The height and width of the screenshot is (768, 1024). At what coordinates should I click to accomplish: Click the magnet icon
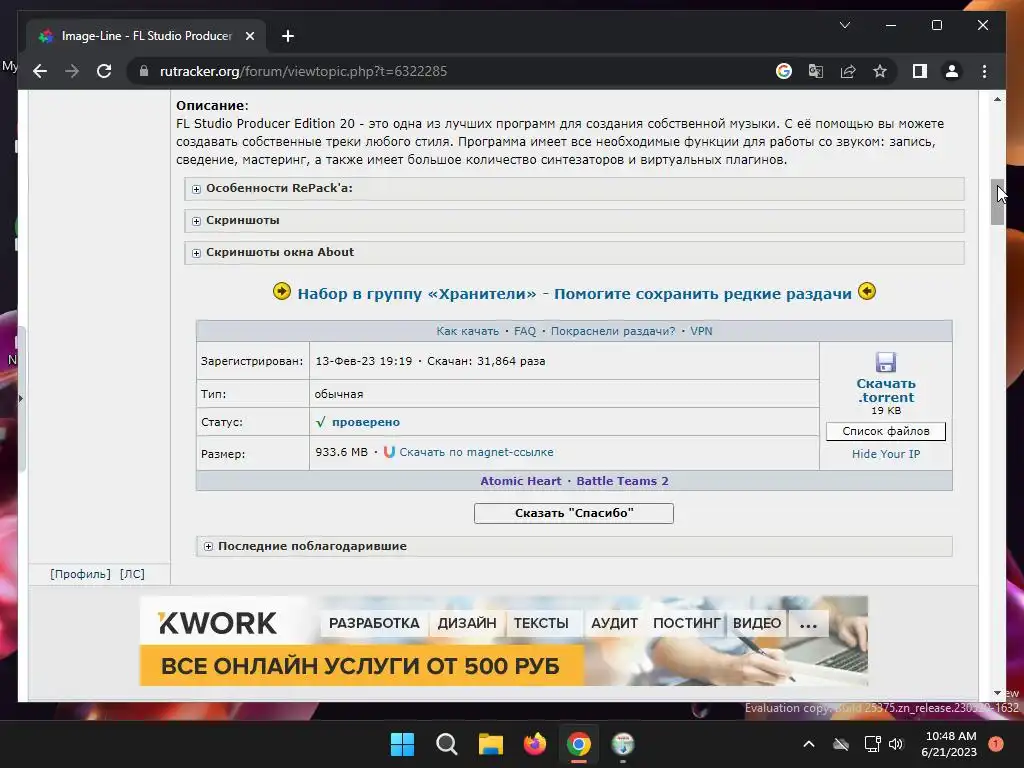pos(389,452)
